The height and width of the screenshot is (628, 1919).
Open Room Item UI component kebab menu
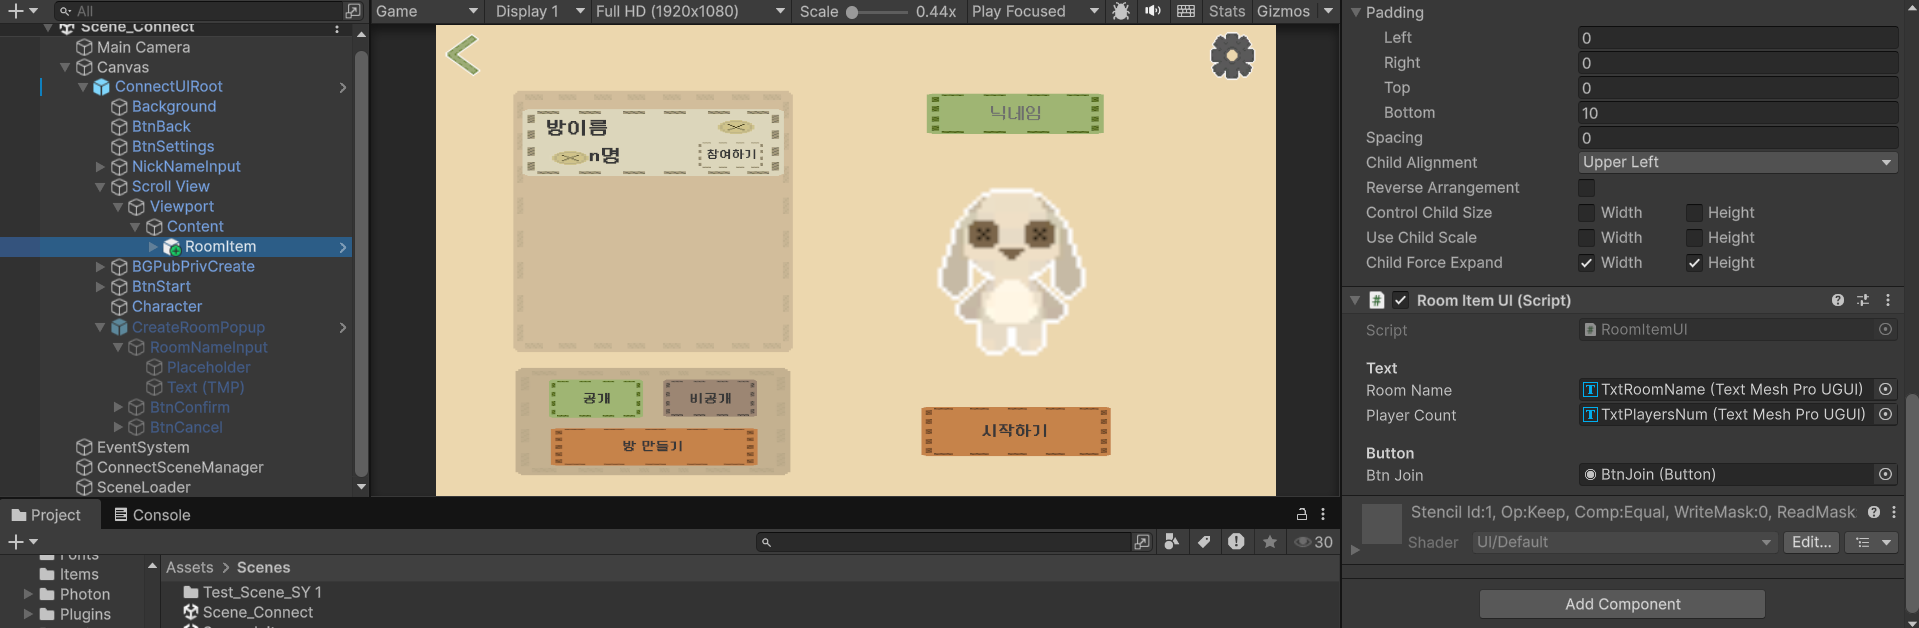point(1888,300)
